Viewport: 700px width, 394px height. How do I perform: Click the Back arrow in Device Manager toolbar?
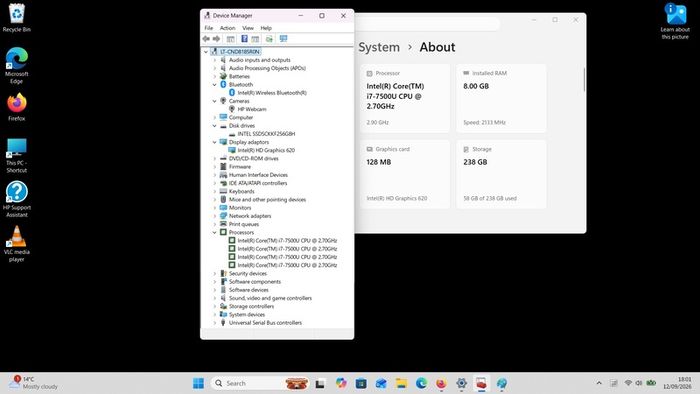[206, 39]
